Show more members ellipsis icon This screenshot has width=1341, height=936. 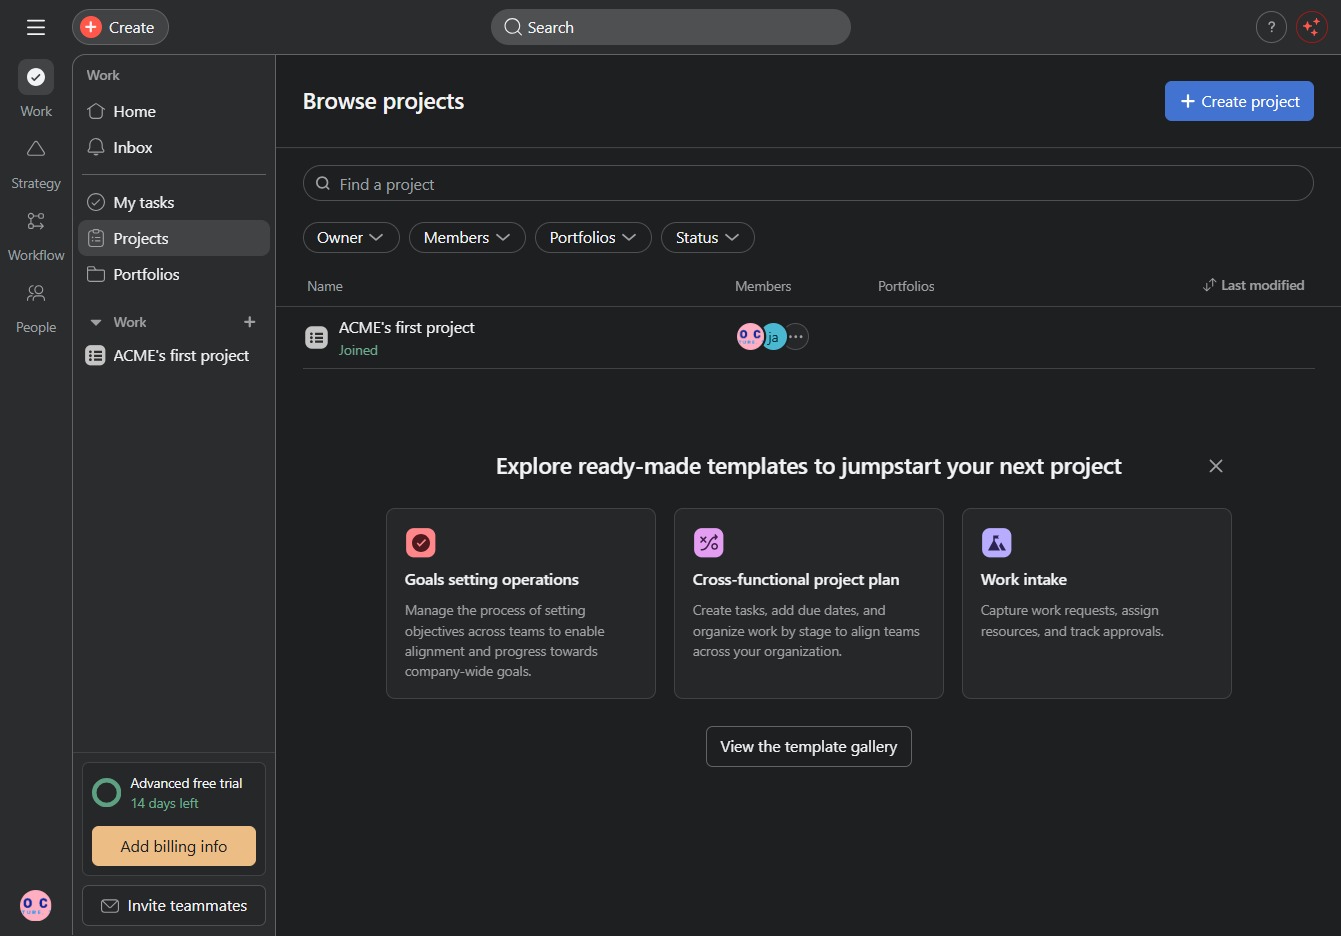pyautogui.click(x=796, y=337)
